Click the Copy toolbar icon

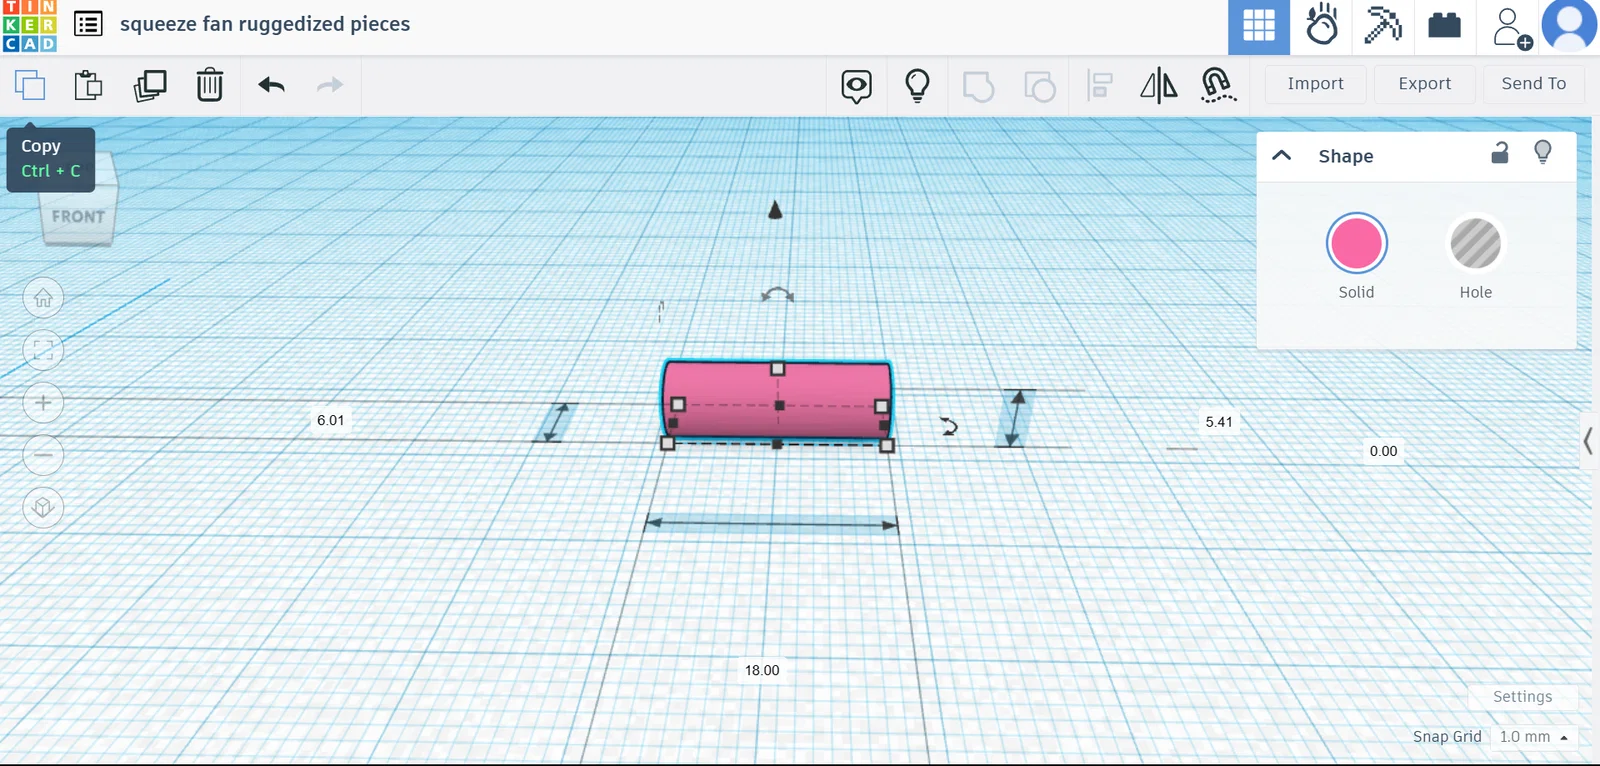point(30,85)
